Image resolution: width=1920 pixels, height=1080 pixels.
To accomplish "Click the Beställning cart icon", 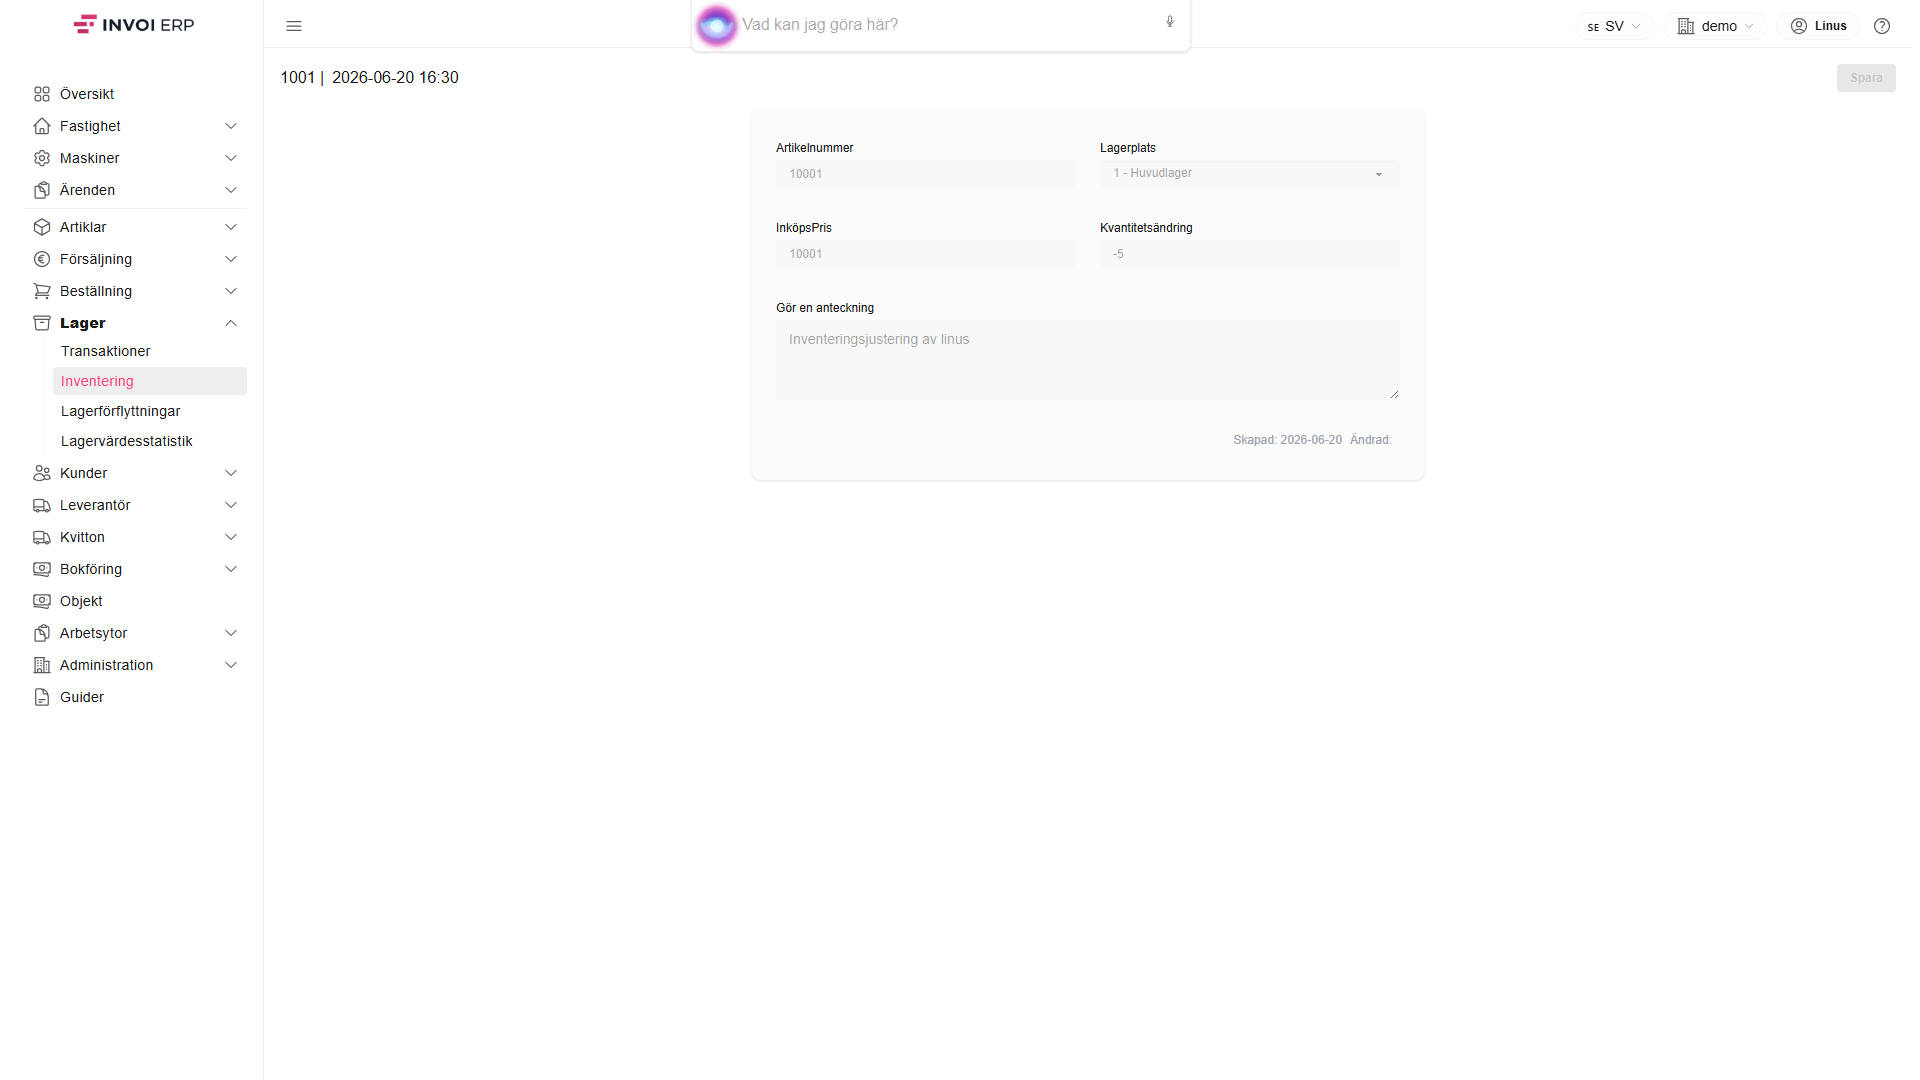I will pyautogui.click(x=42, y=291).
